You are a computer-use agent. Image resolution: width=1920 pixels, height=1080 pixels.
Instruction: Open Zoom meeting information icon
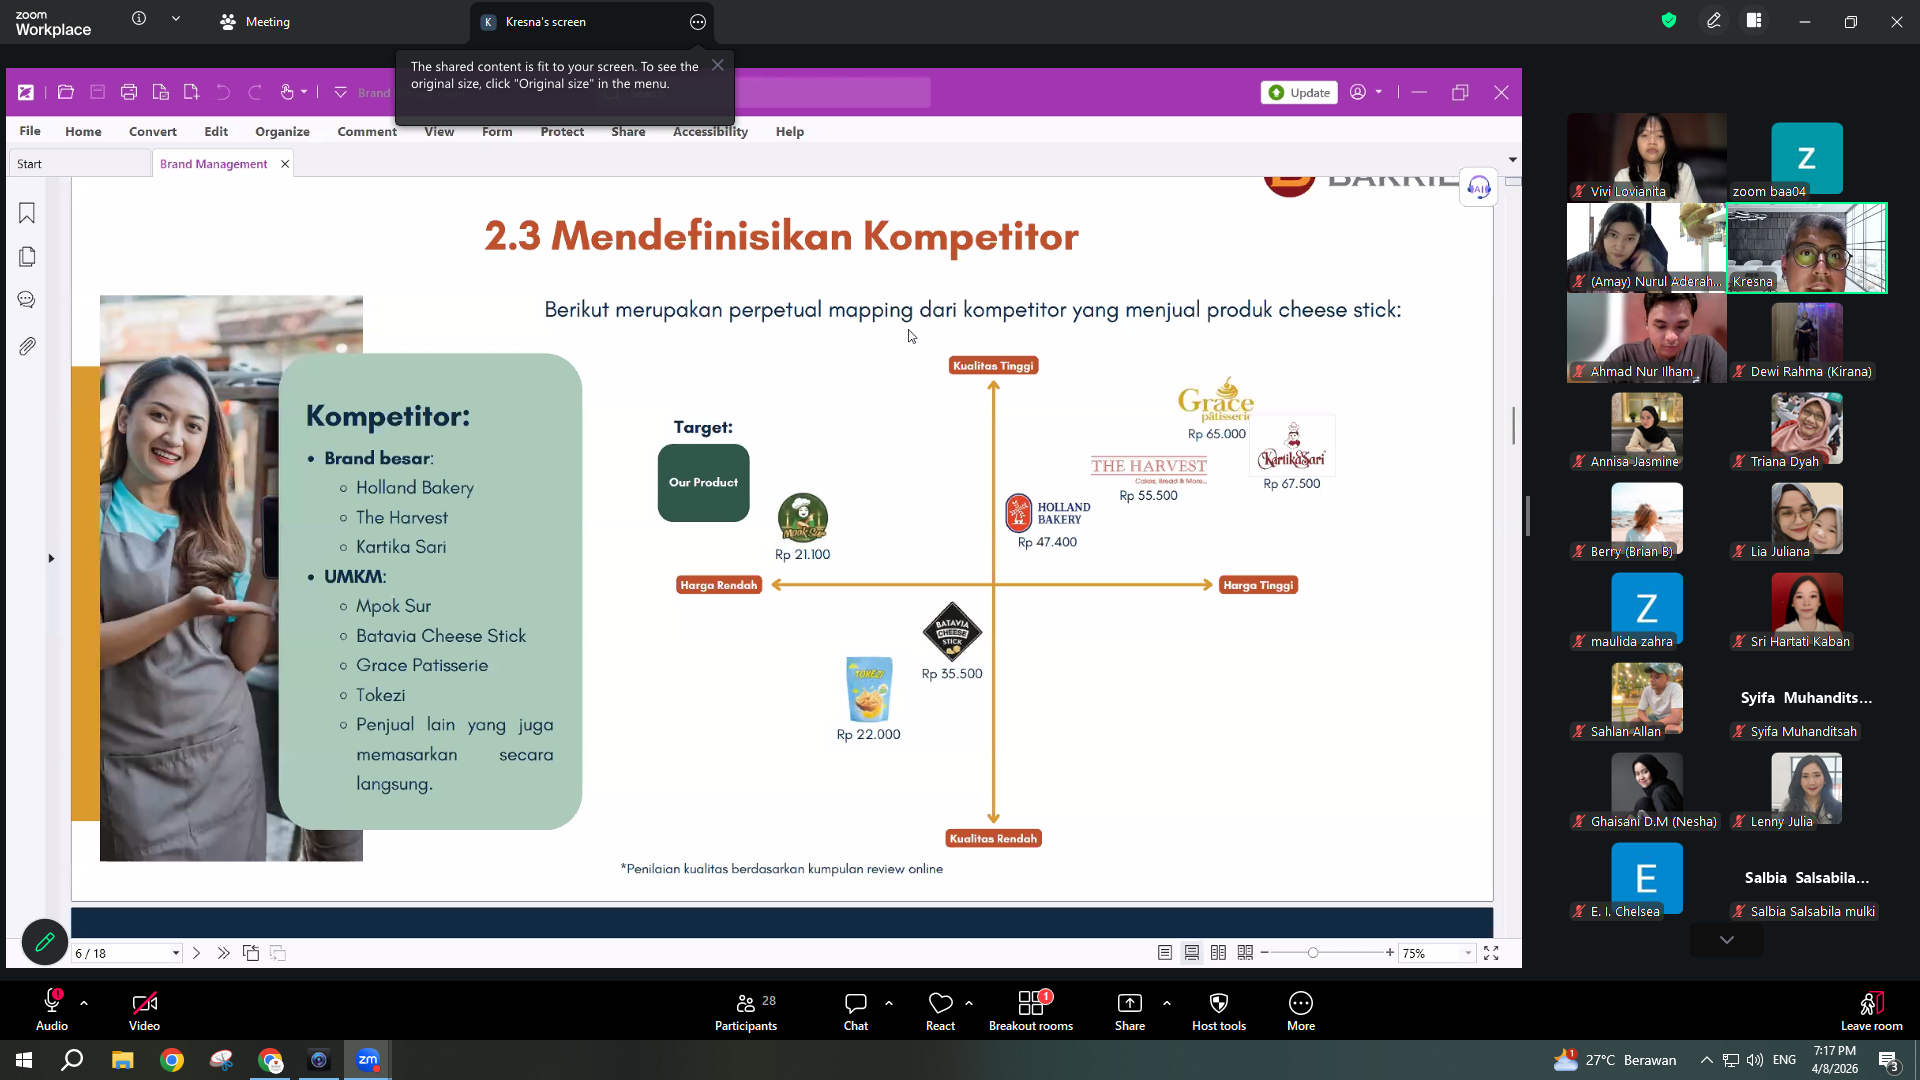tap(139, 19)
